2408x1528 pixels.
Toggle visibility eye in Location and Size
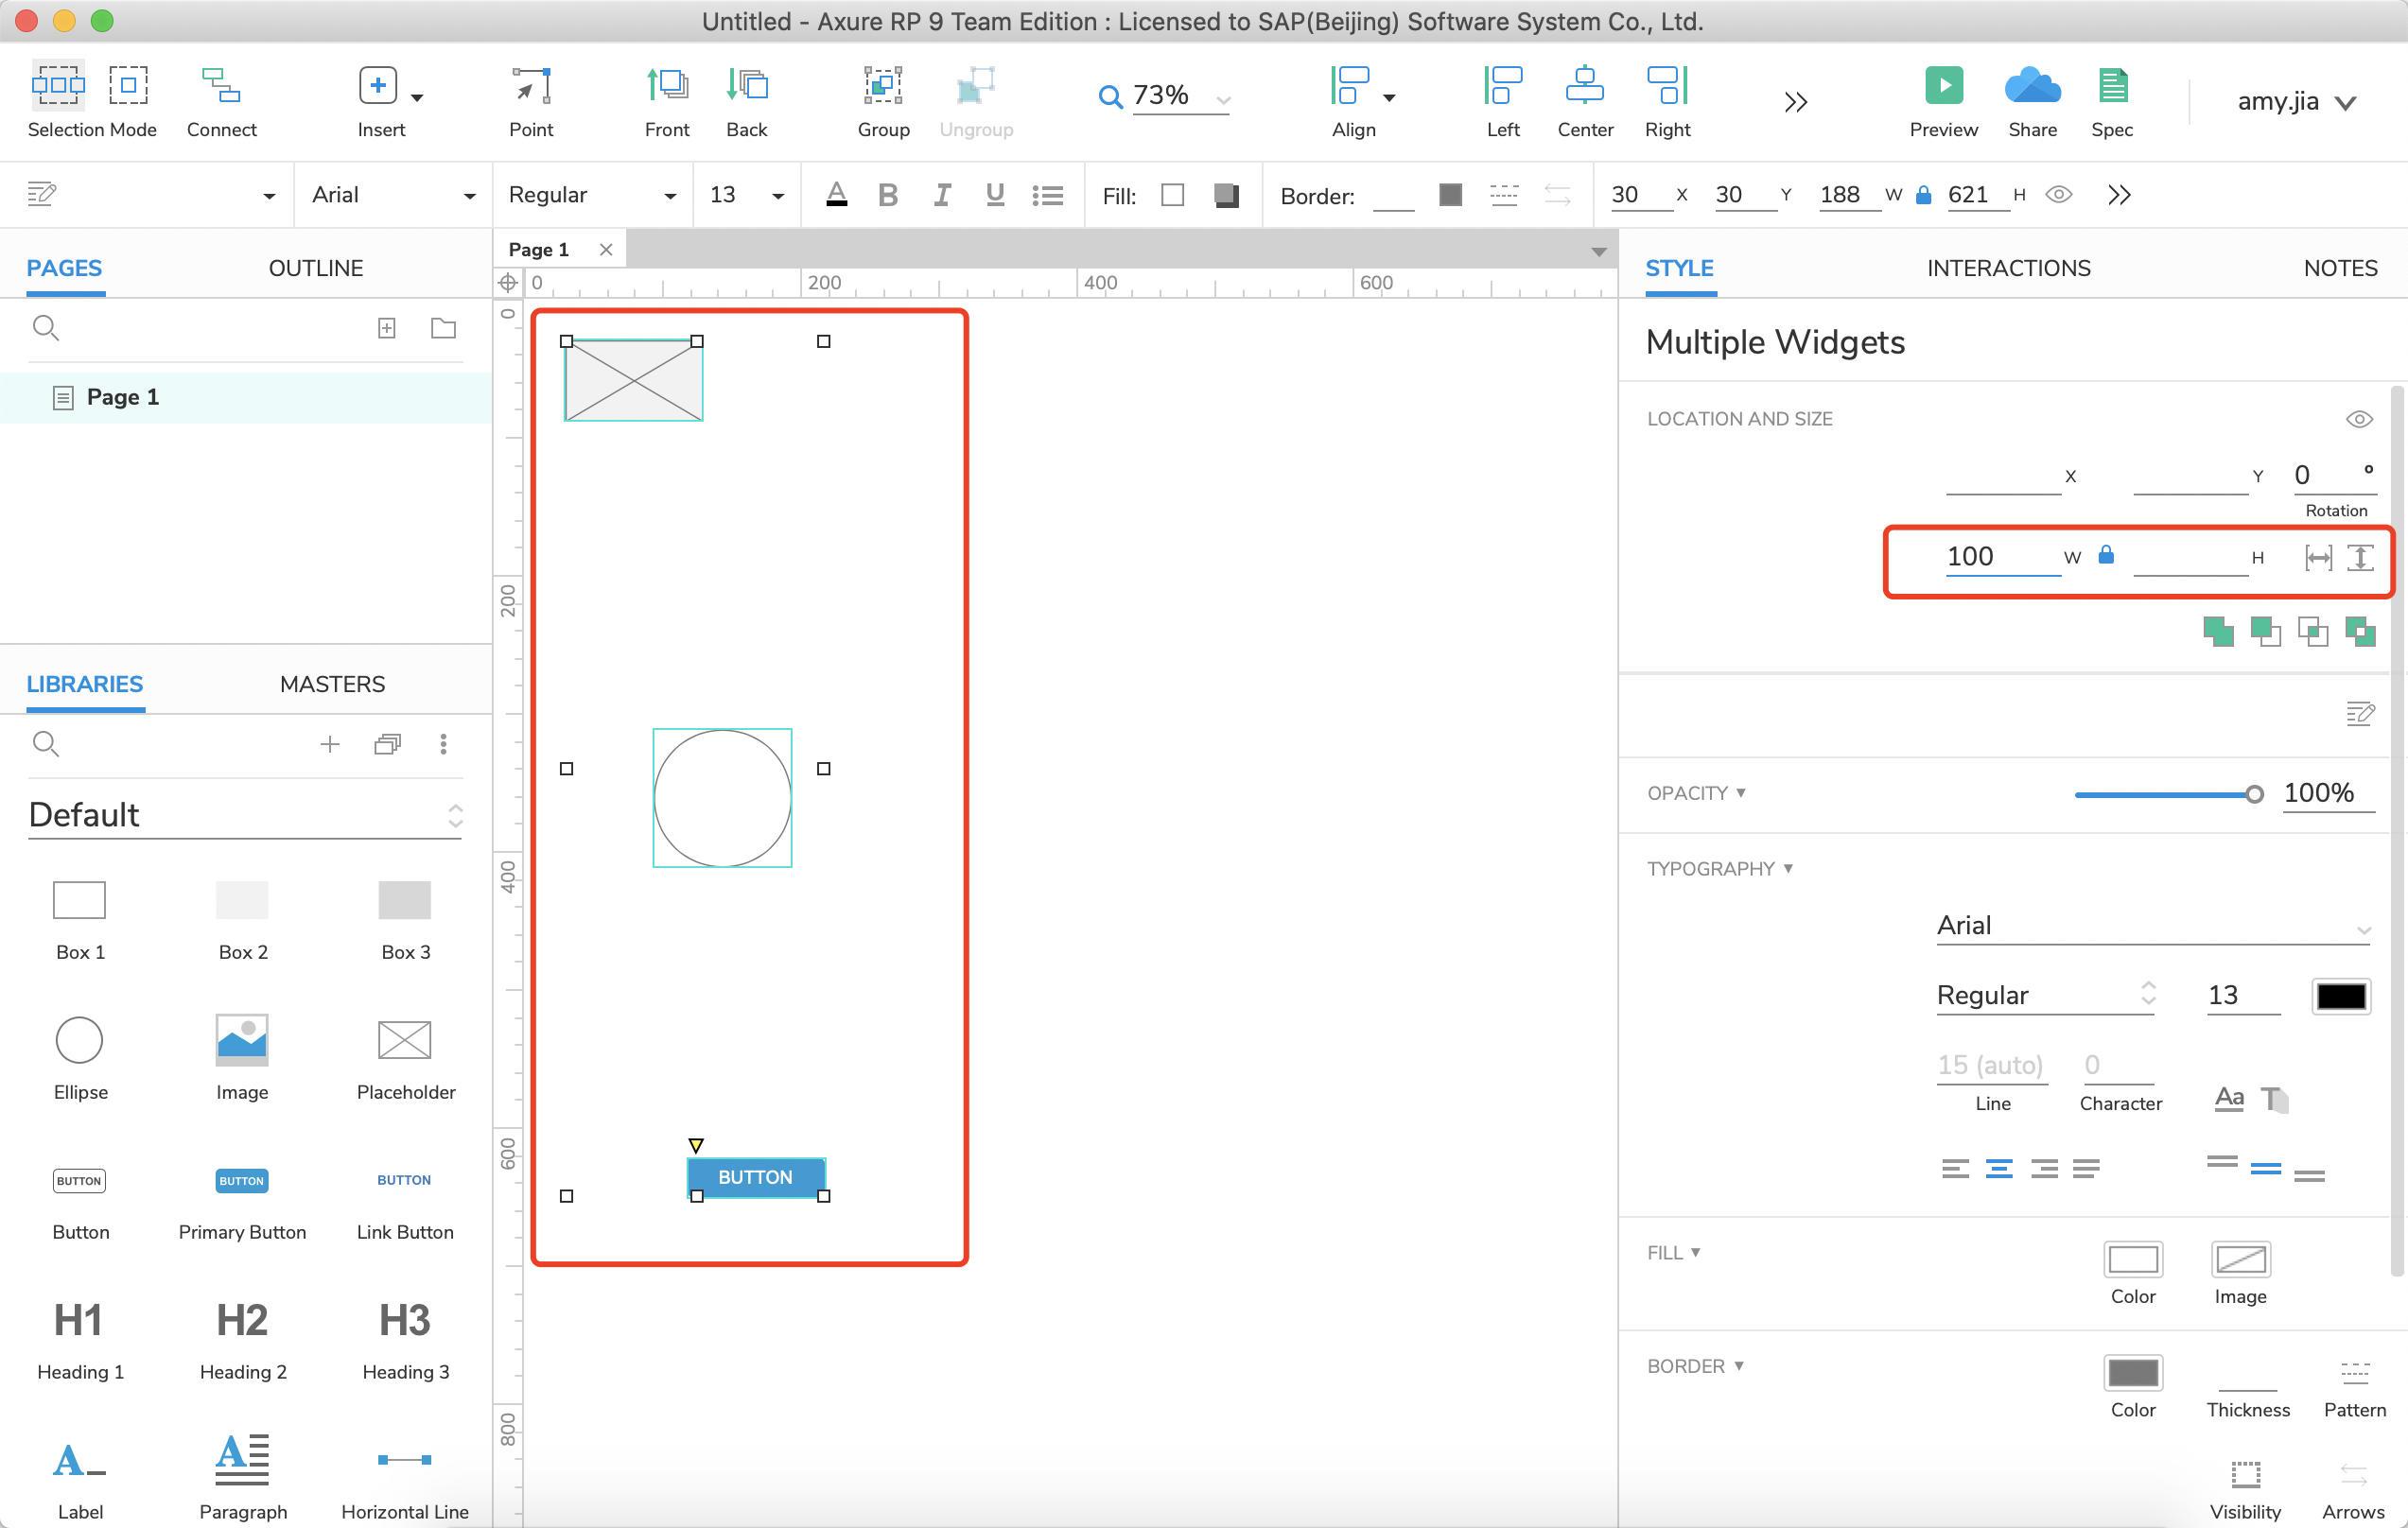click(2359, 419)
